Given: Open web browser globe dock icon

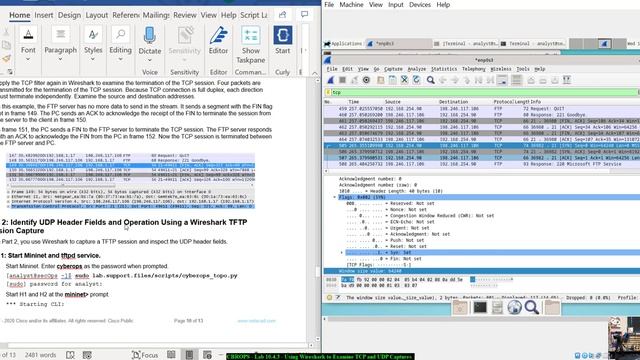Looking at the screenshot, I should tap(514, 307).
